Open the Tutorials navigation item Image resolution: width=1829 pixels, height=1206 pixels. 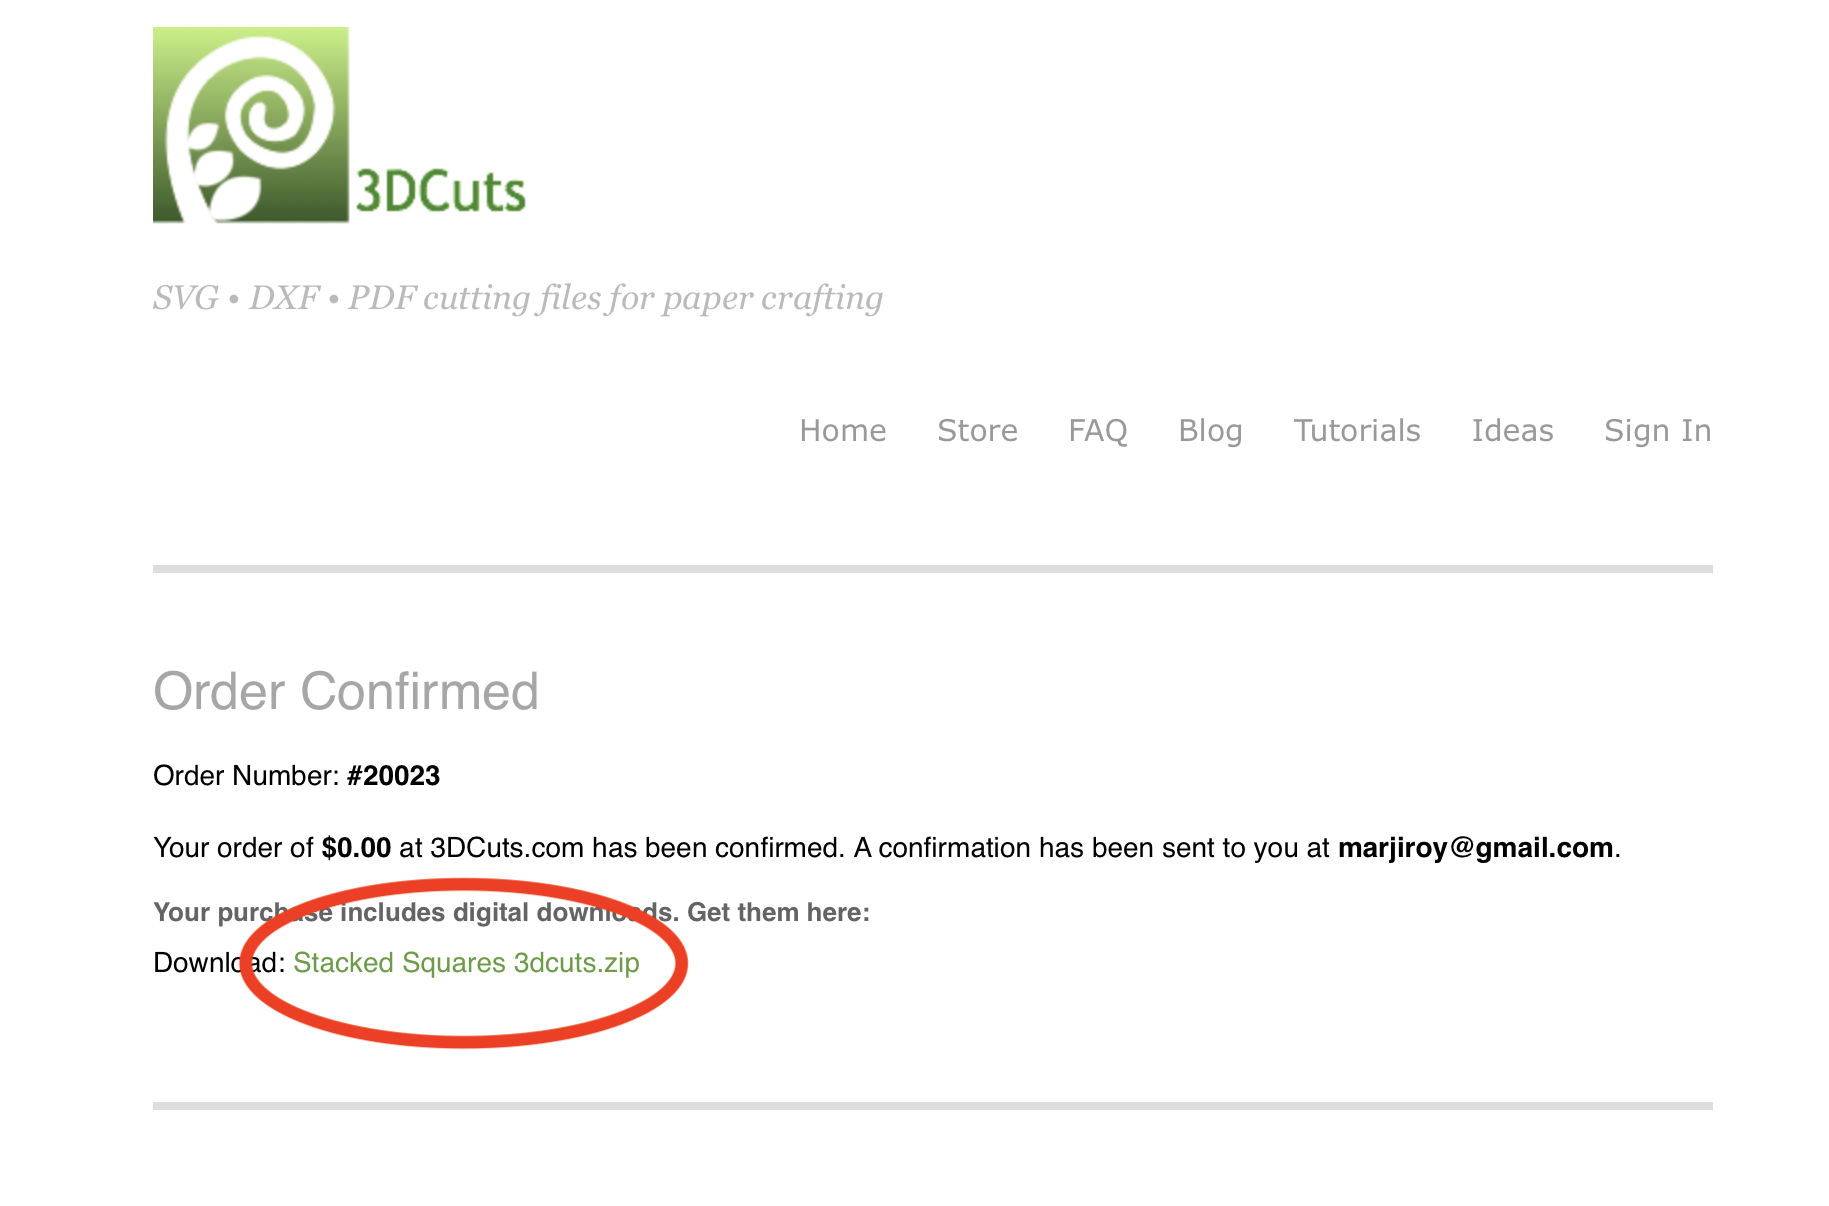coord(1357,431)
